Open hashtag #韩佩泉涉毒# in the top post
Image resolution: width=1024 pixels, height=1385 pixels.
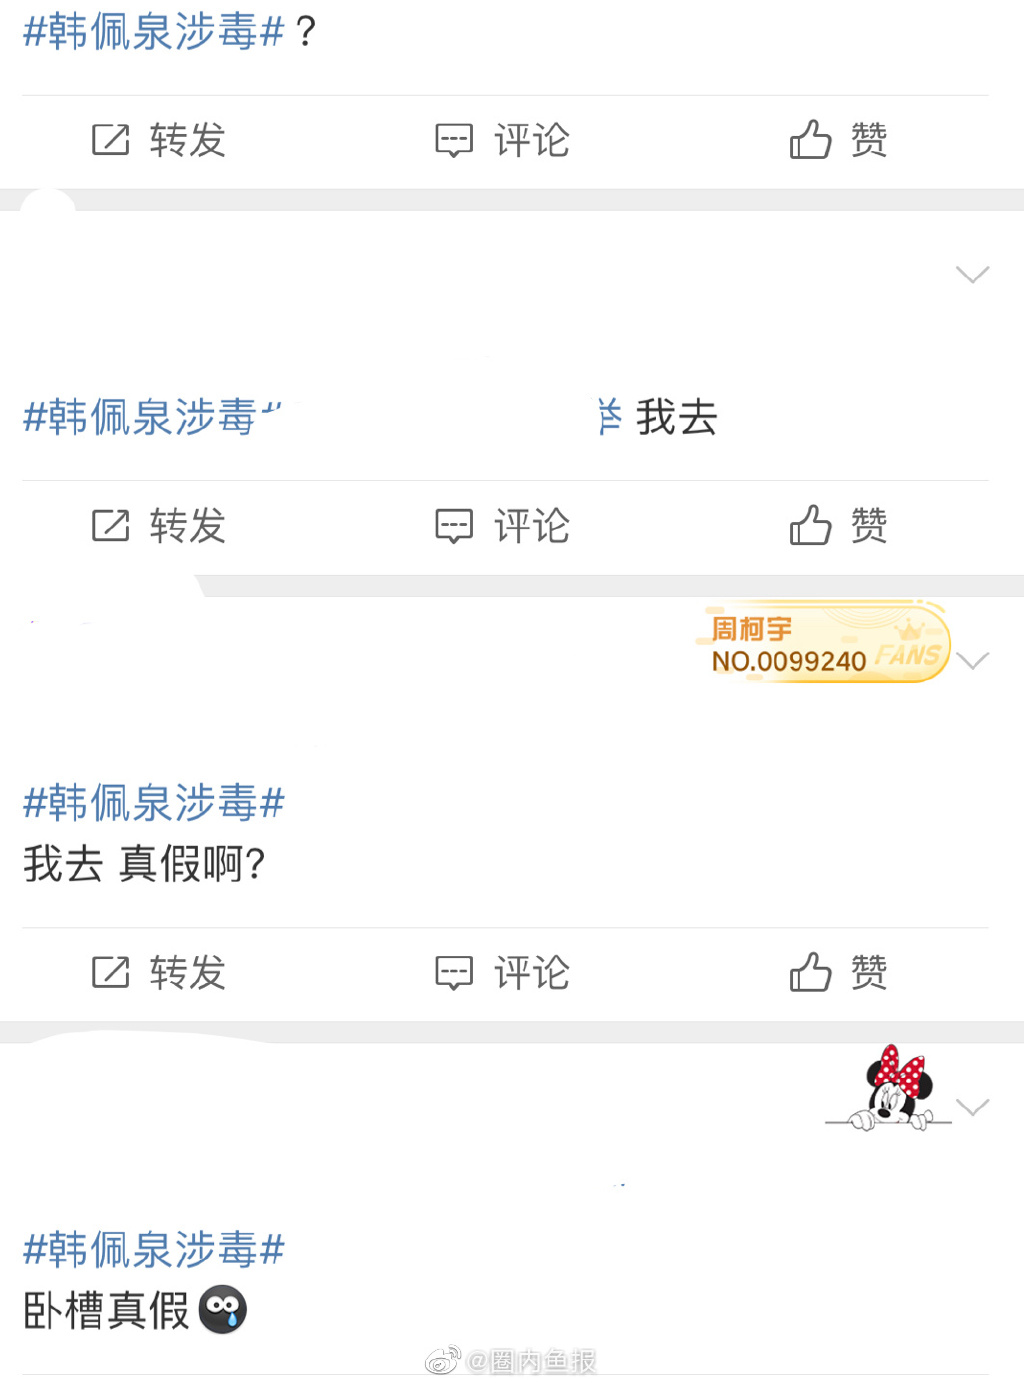(154, 32)
